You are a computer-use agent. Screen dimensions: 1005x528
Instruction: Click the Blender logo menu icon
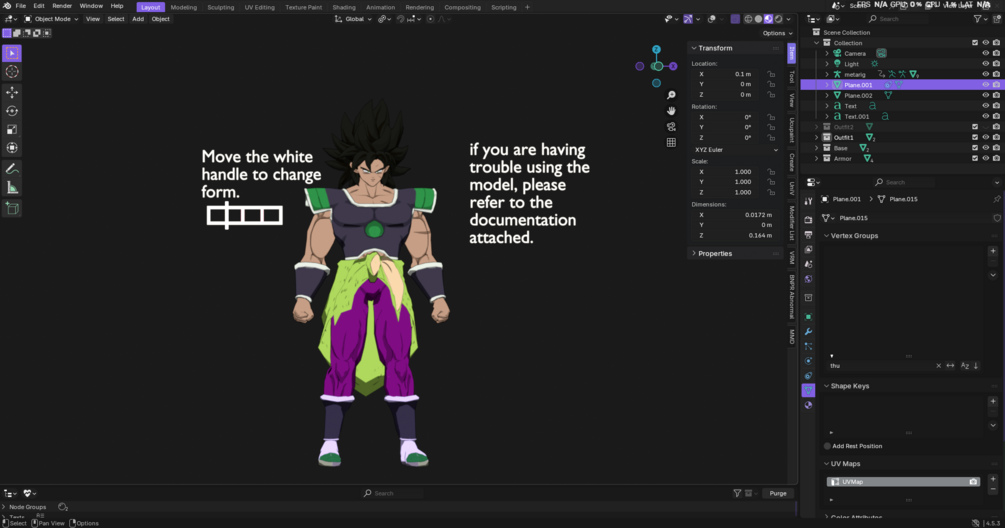tap(7, 6)
